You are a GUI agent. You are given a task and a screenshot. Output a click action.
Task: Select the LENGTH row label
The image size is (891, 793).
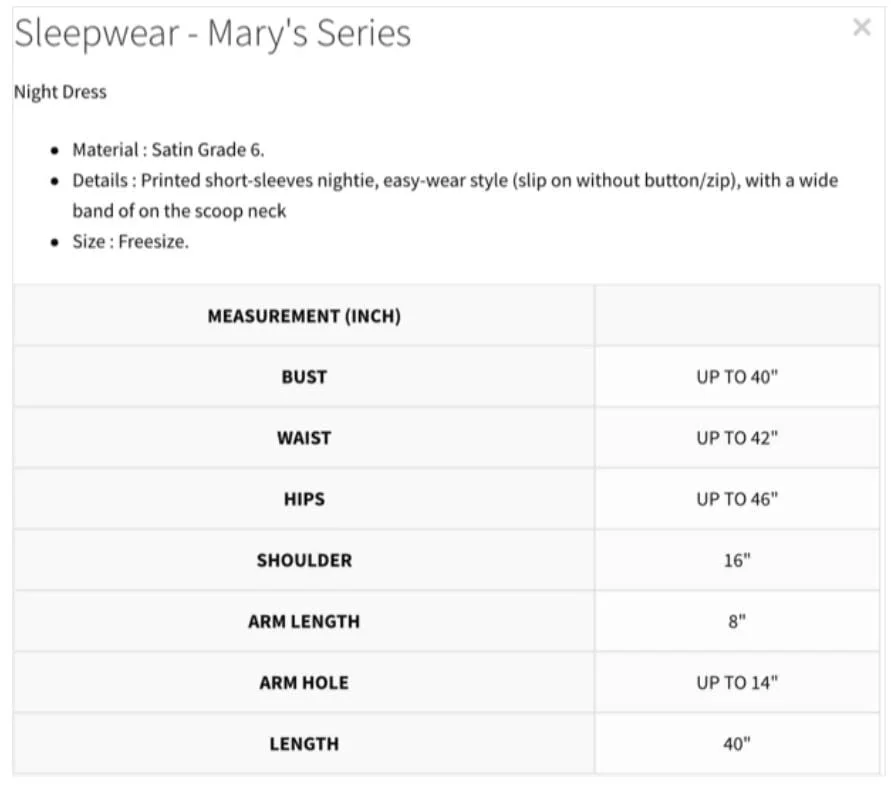(304, 744)
